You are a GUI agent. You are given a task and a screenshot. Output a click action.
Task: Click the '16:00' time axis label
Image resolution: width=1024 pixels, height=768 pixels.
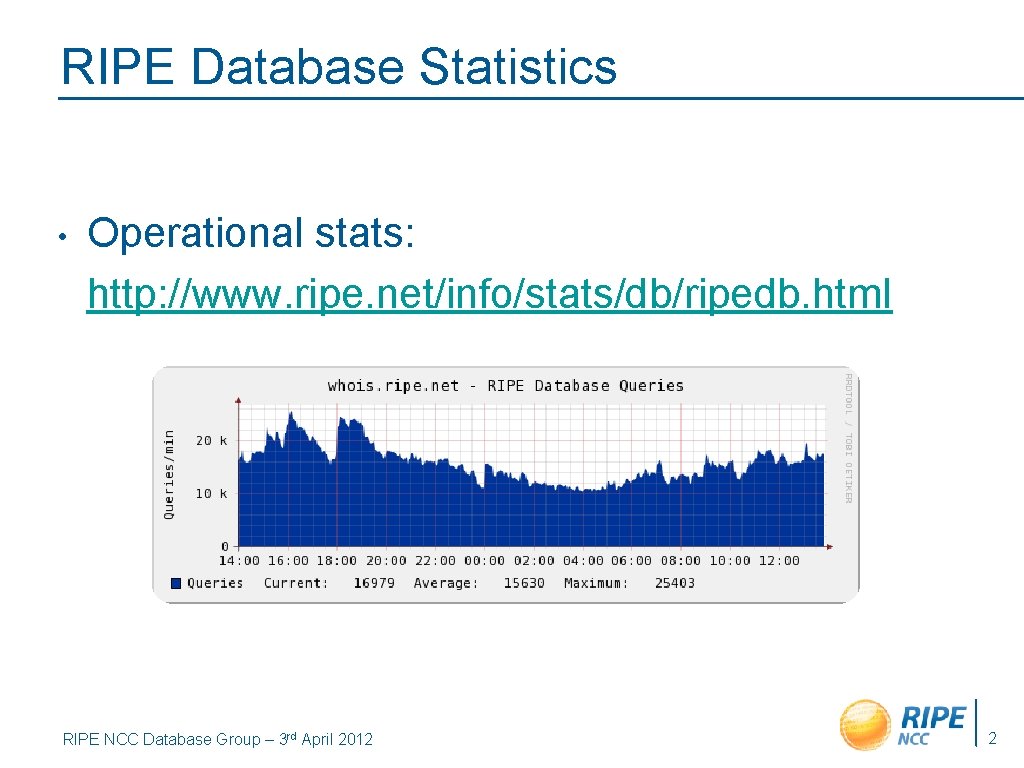tap(288, 561)
